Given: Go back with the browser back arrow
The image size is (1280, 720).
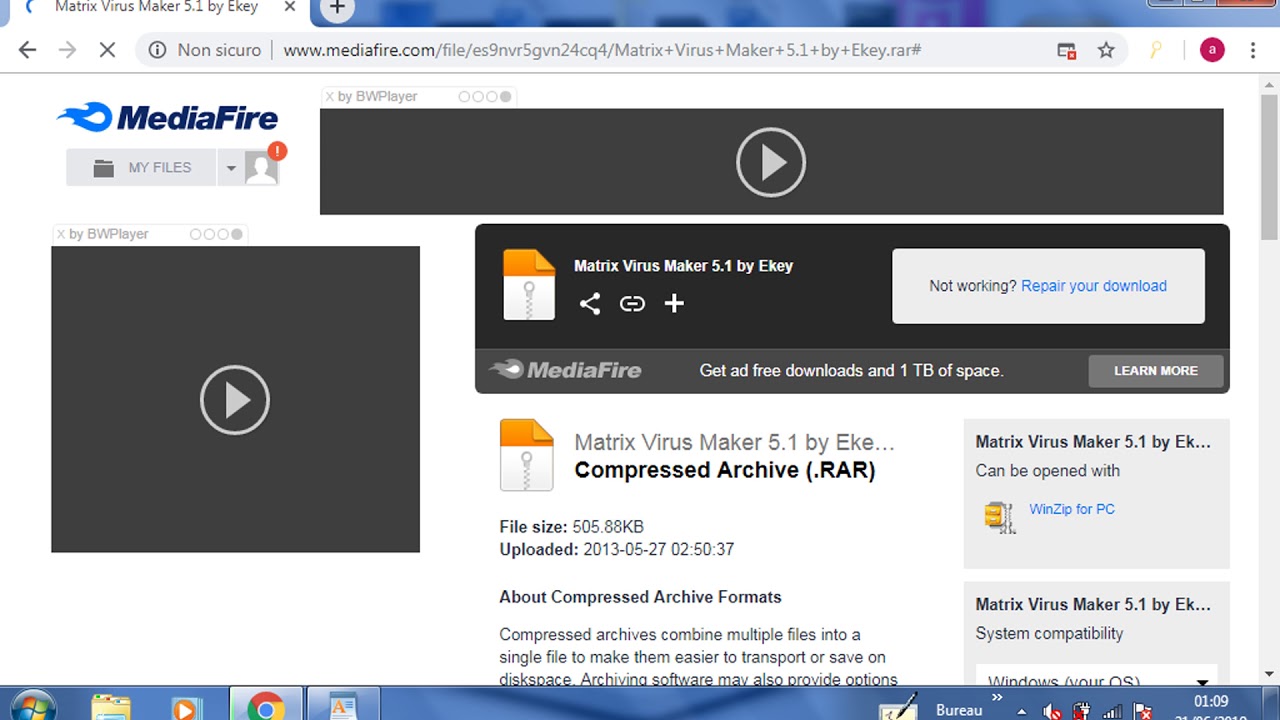Looking at the screenshot, I should [27, 50].
